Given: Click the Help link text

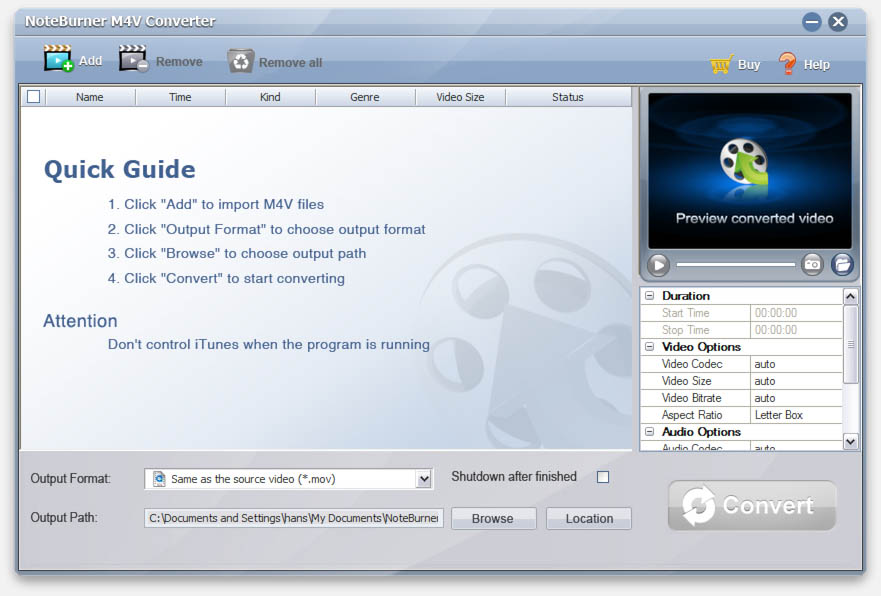Looking at the screenshot, I should click(816, 65).
